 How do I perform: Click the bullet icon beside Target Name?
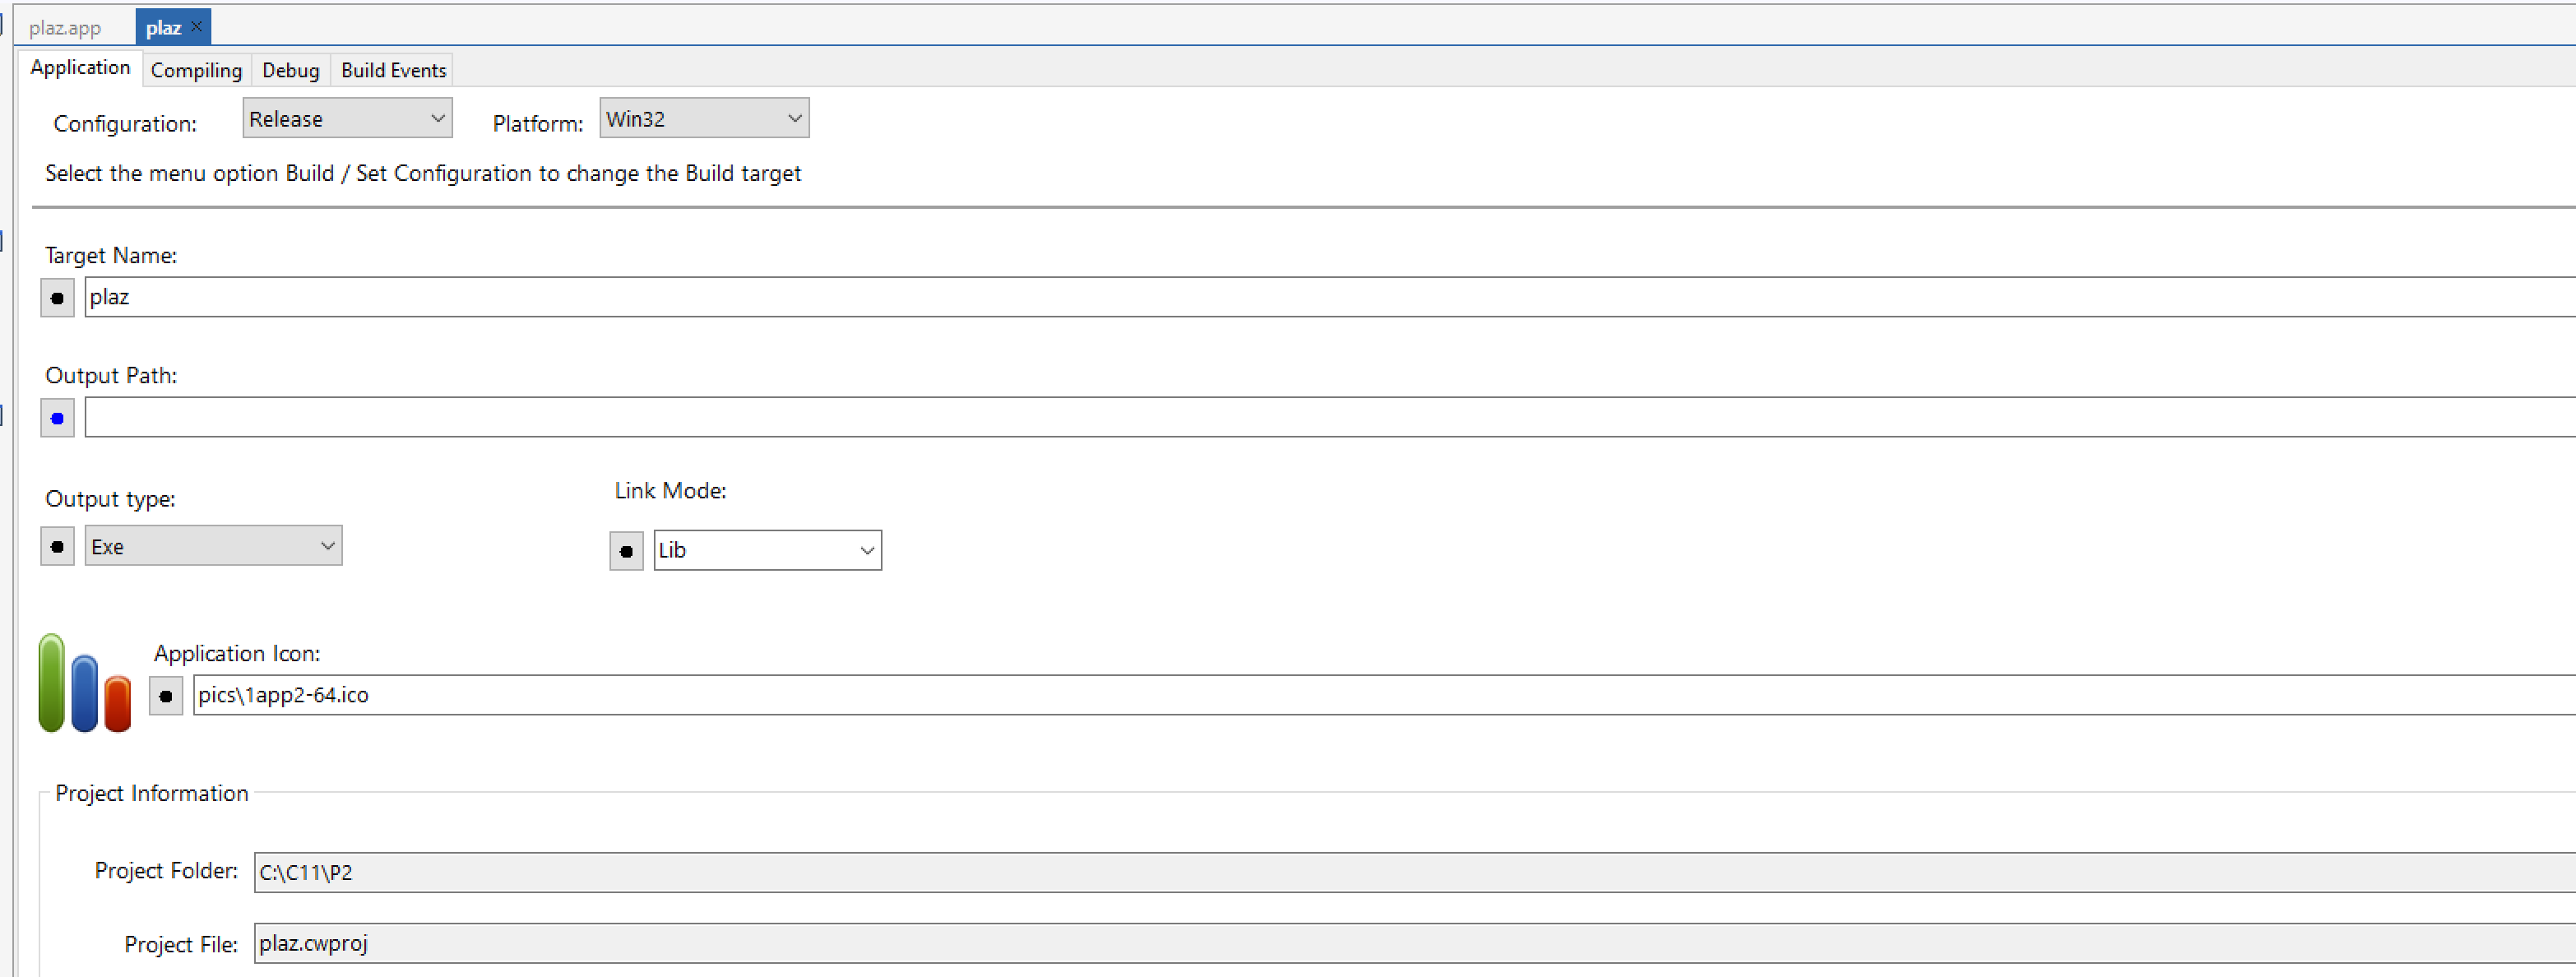(57, 298)
